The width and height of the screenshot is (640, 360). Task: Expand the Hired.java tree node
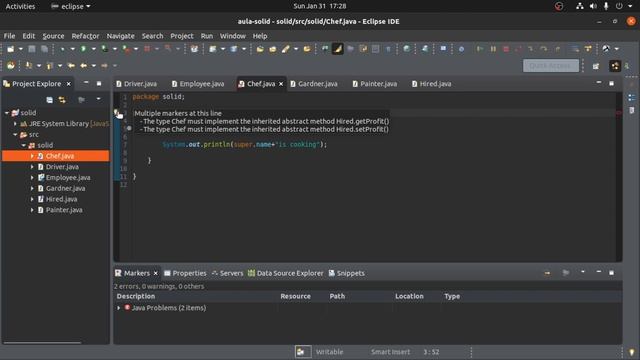point(32,199)
